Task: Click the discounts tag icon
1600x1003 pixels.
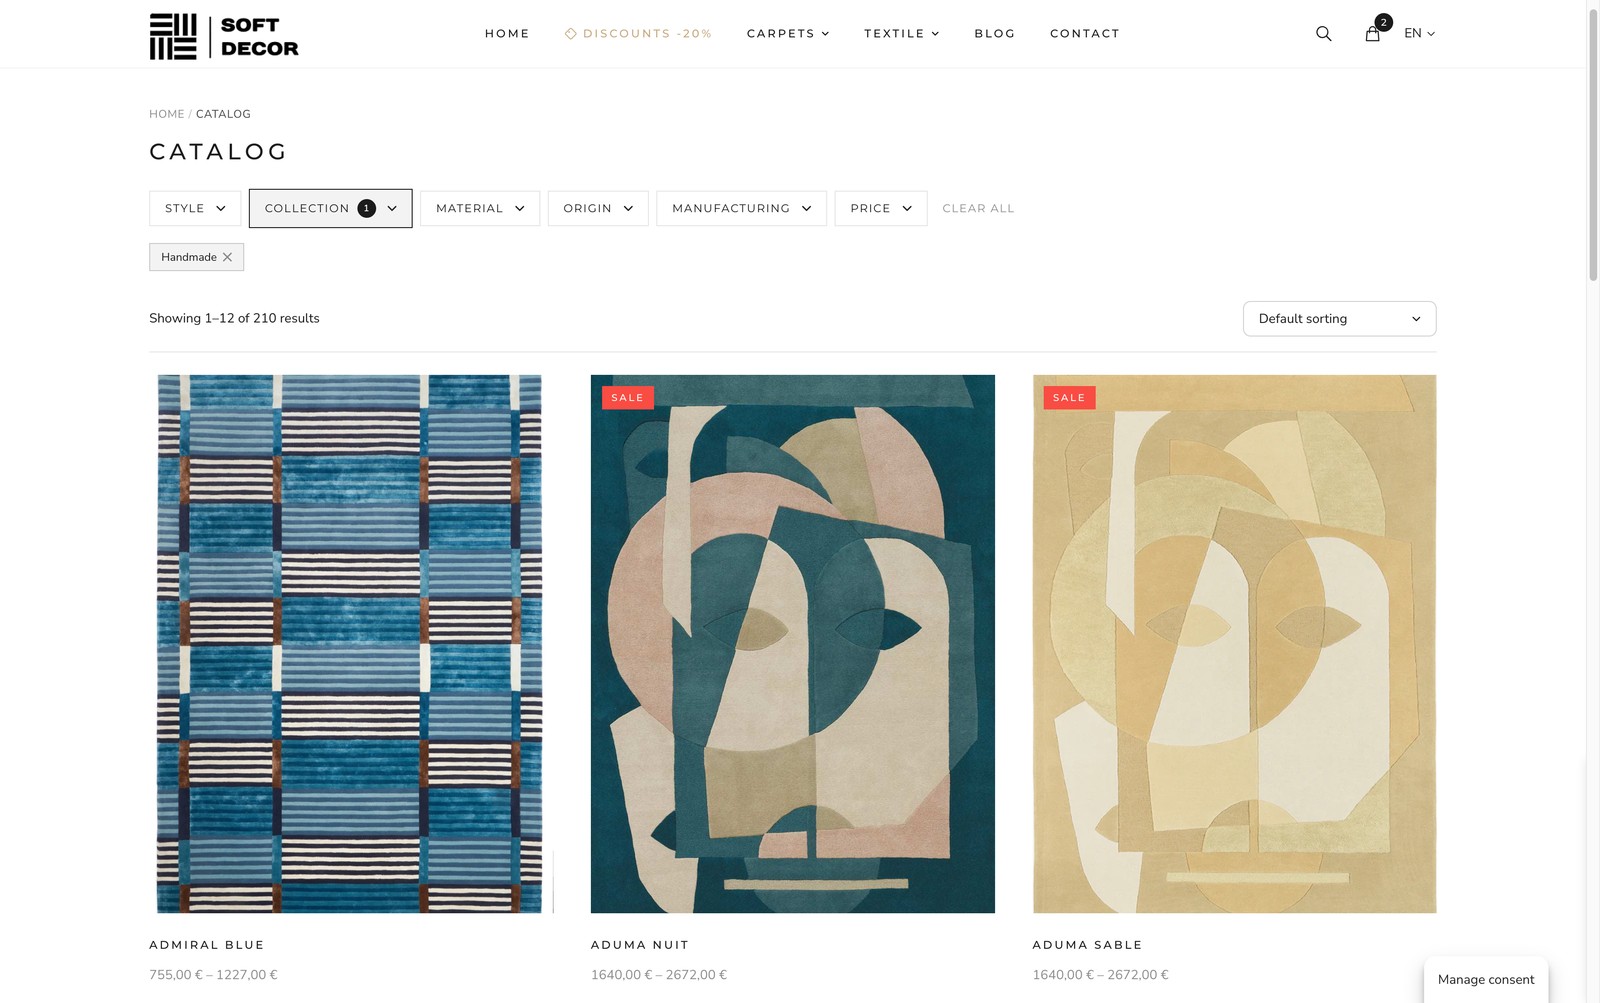Action: pos(571,33)
